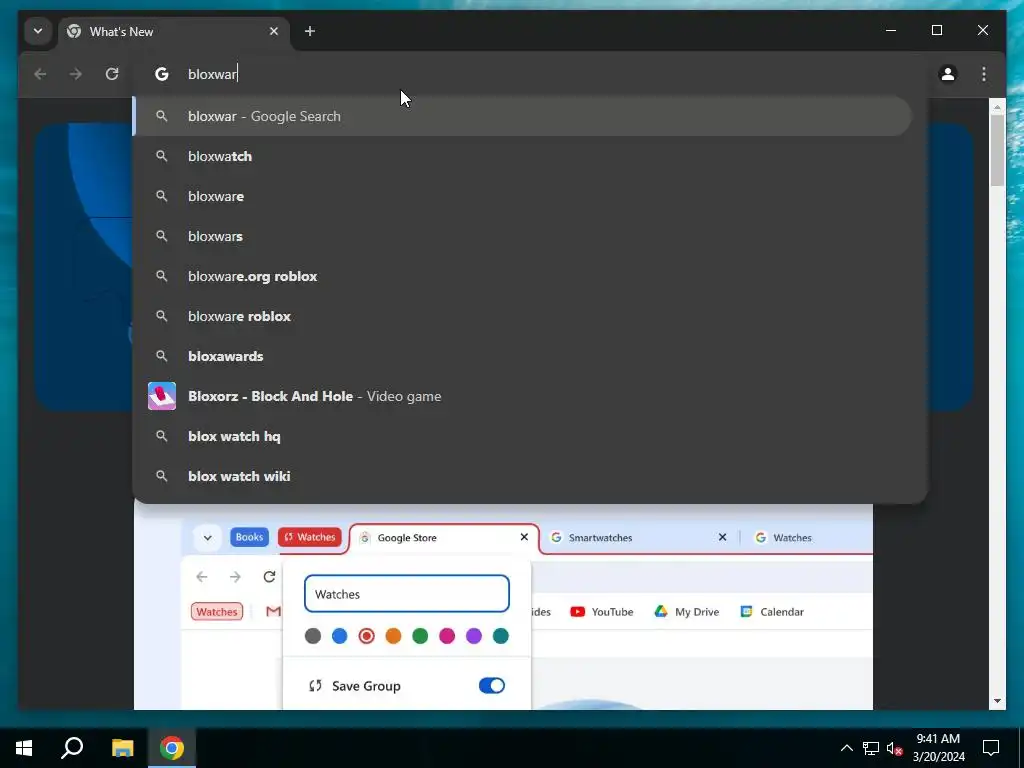Click the muted volume tray icon

tap(894, 748)
